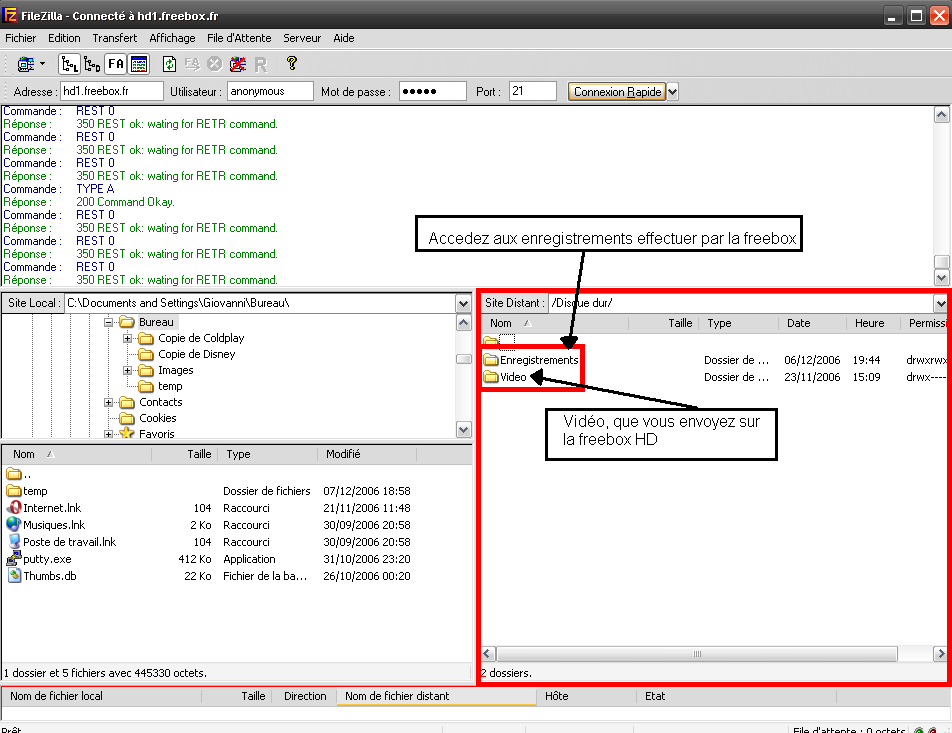952x733 pixels.
Task: Click the Adresse input field
Action: 112,91
